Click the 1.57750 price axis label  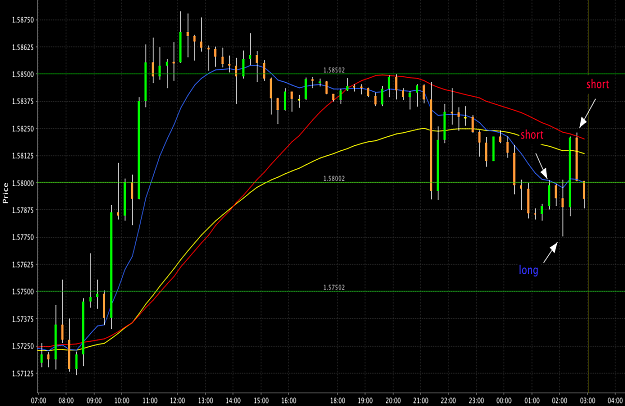[x=23, y=237]
